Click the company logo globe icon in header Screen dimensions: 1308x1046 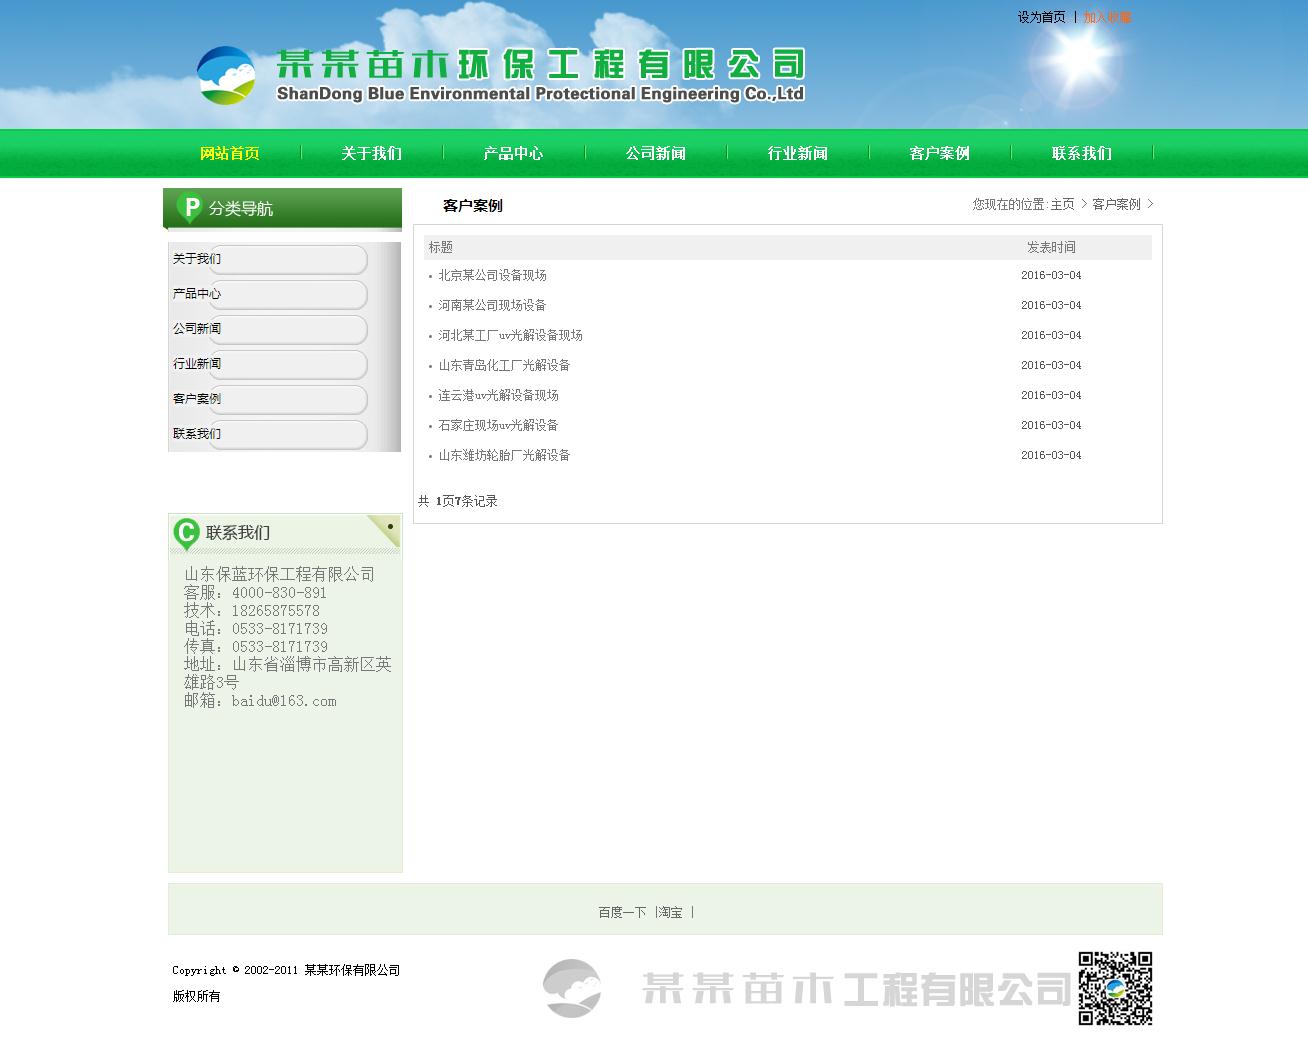tap(226, 75)
